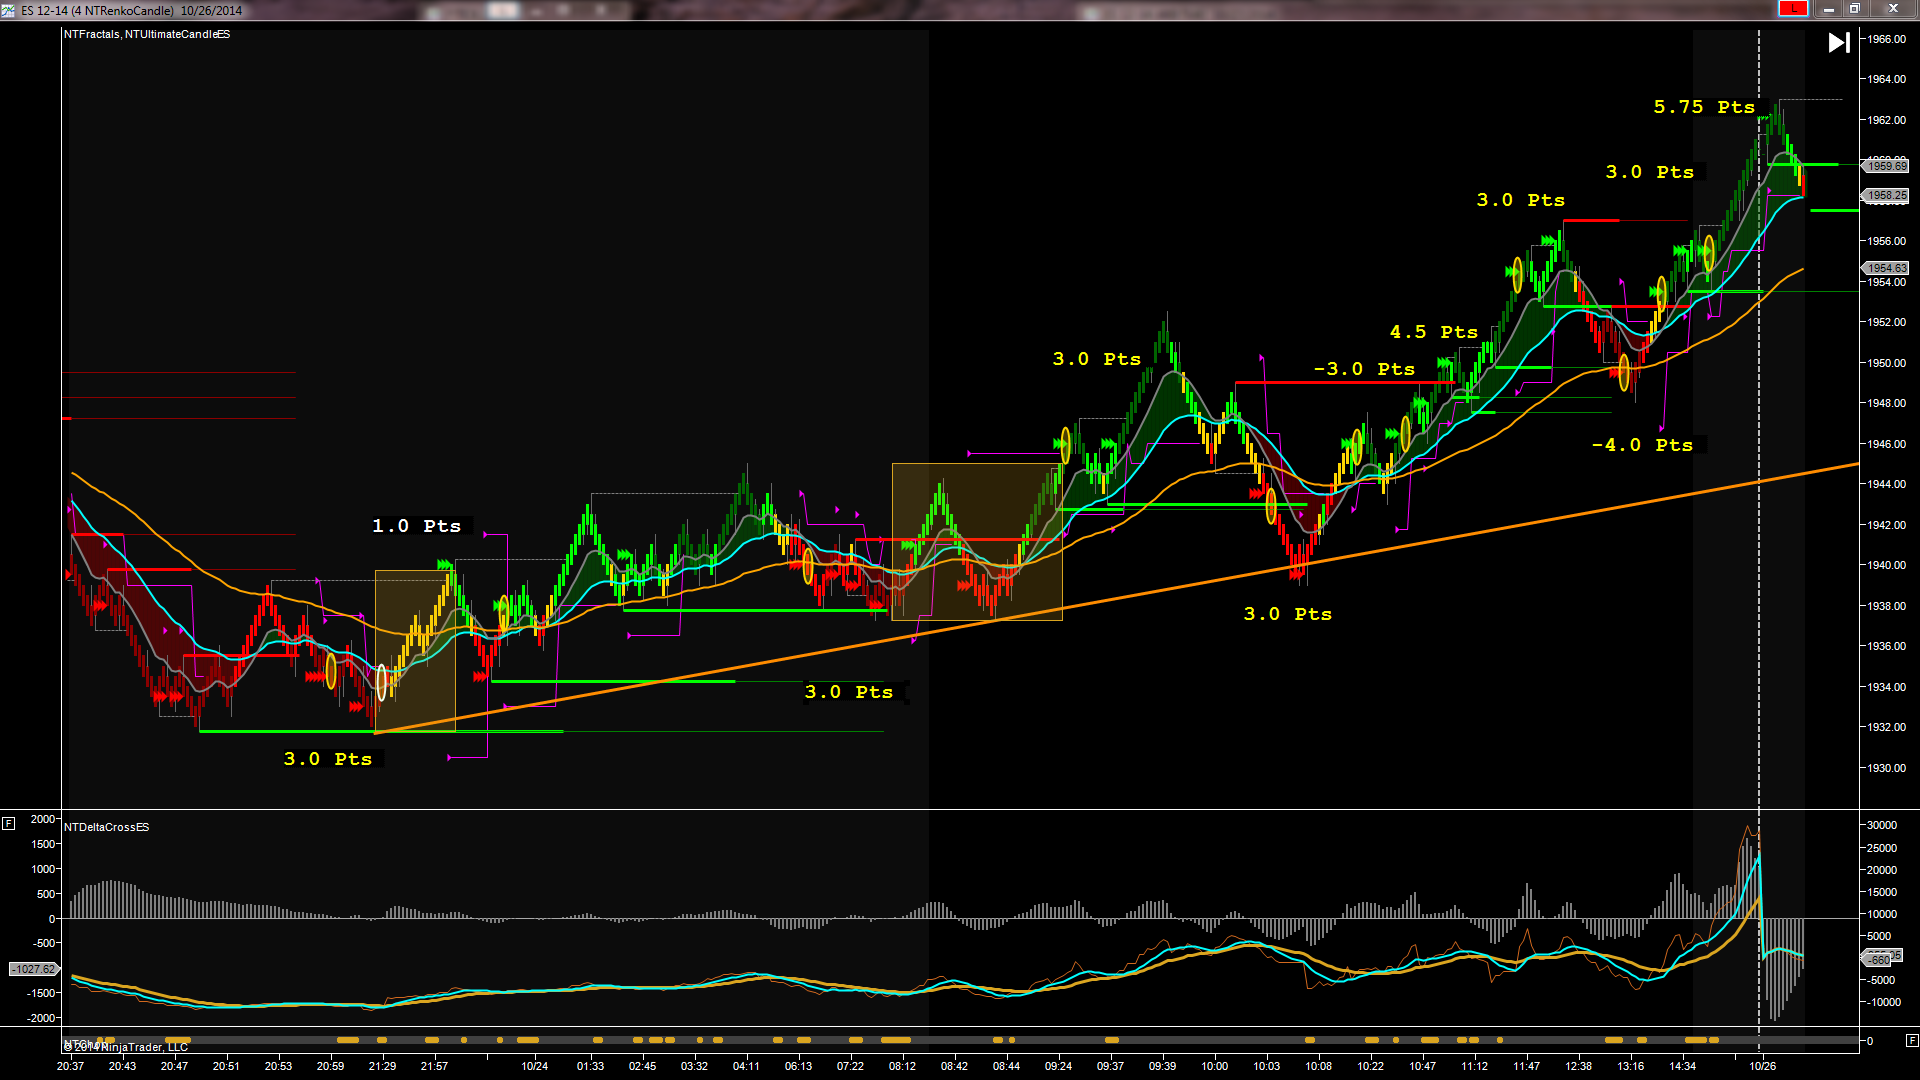
Task: Select the NTDeltaCrossES indicator label
Action: 107,827
